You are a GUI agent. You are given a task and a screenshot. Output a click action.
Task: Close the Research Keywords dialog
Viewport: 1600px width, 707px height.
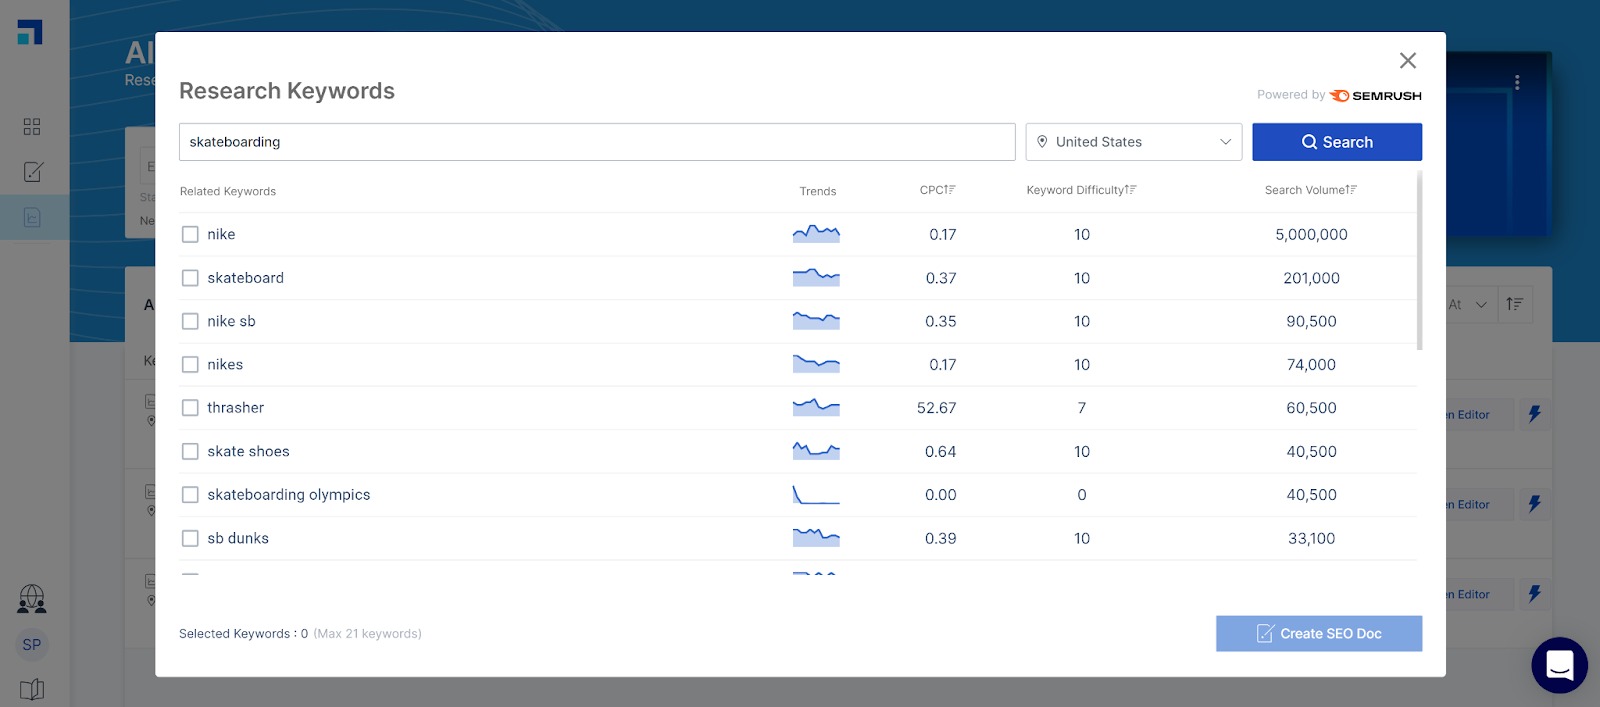1407,61
